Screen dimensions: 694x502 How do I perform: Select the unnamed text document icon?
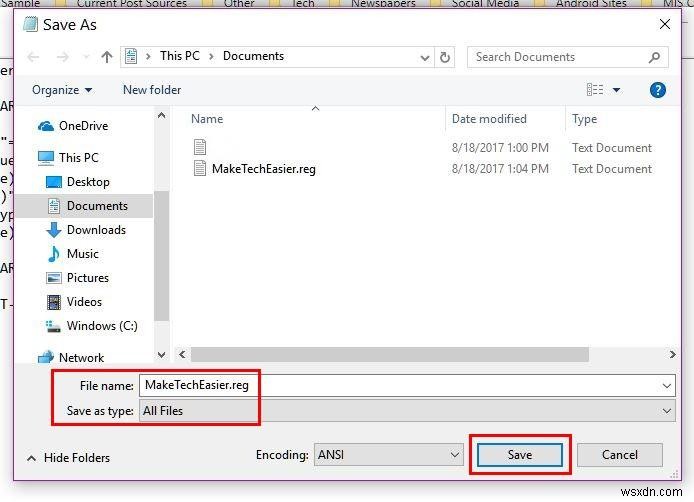[200, 147]
